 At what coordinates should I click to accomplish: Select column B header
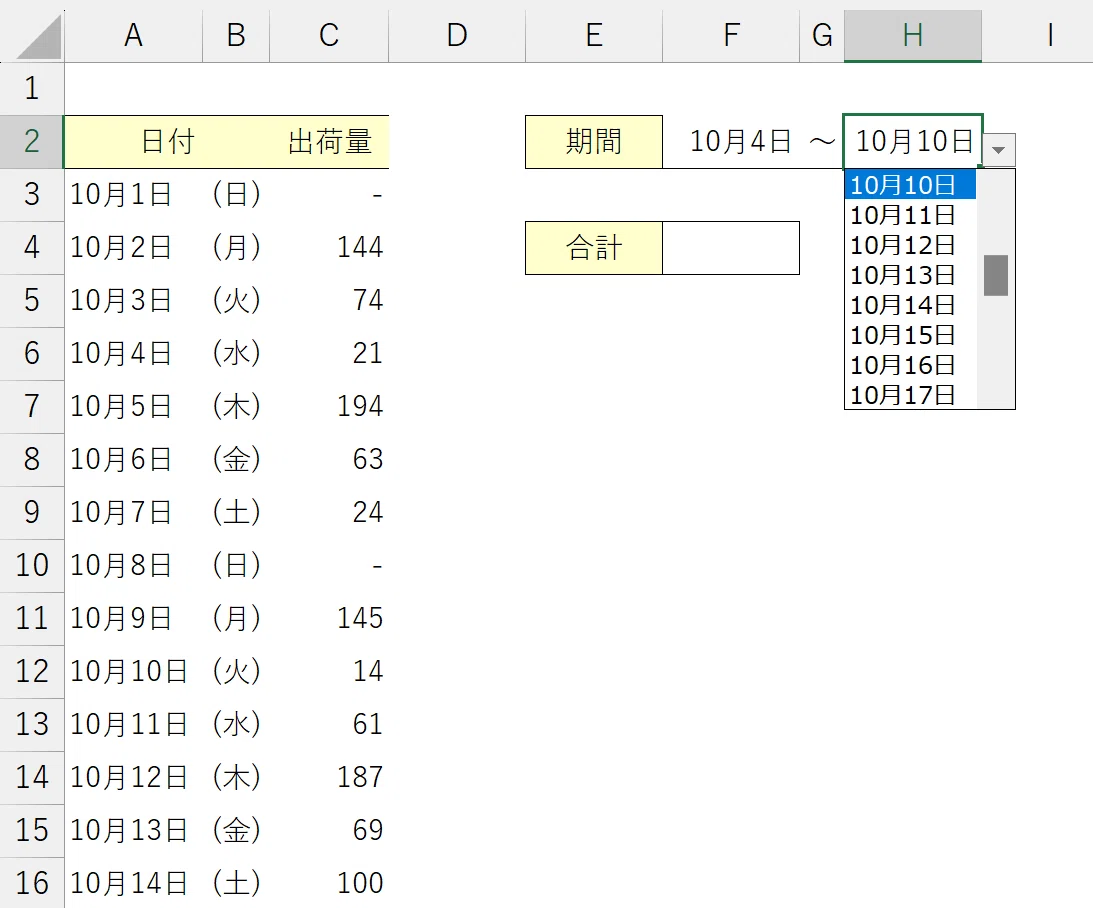coord(236,36)
